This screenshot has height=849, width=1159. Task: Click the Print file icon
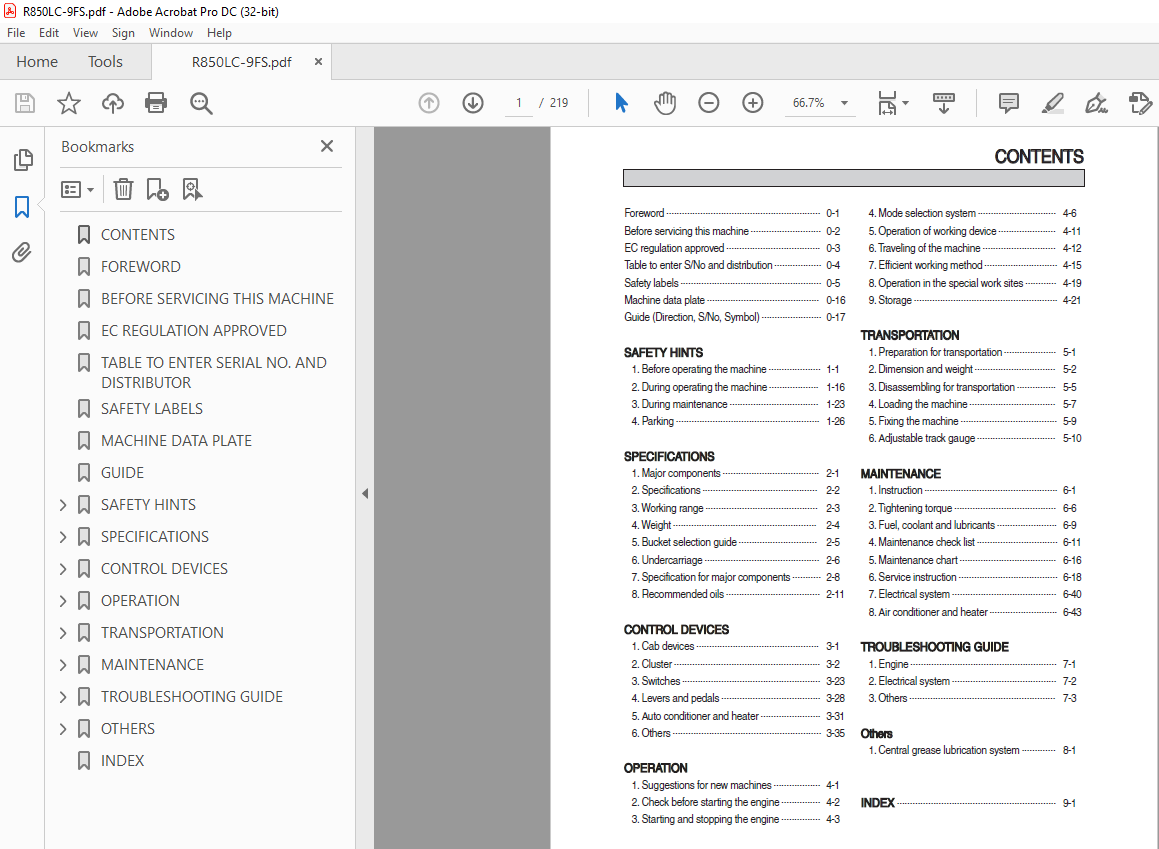156,103
